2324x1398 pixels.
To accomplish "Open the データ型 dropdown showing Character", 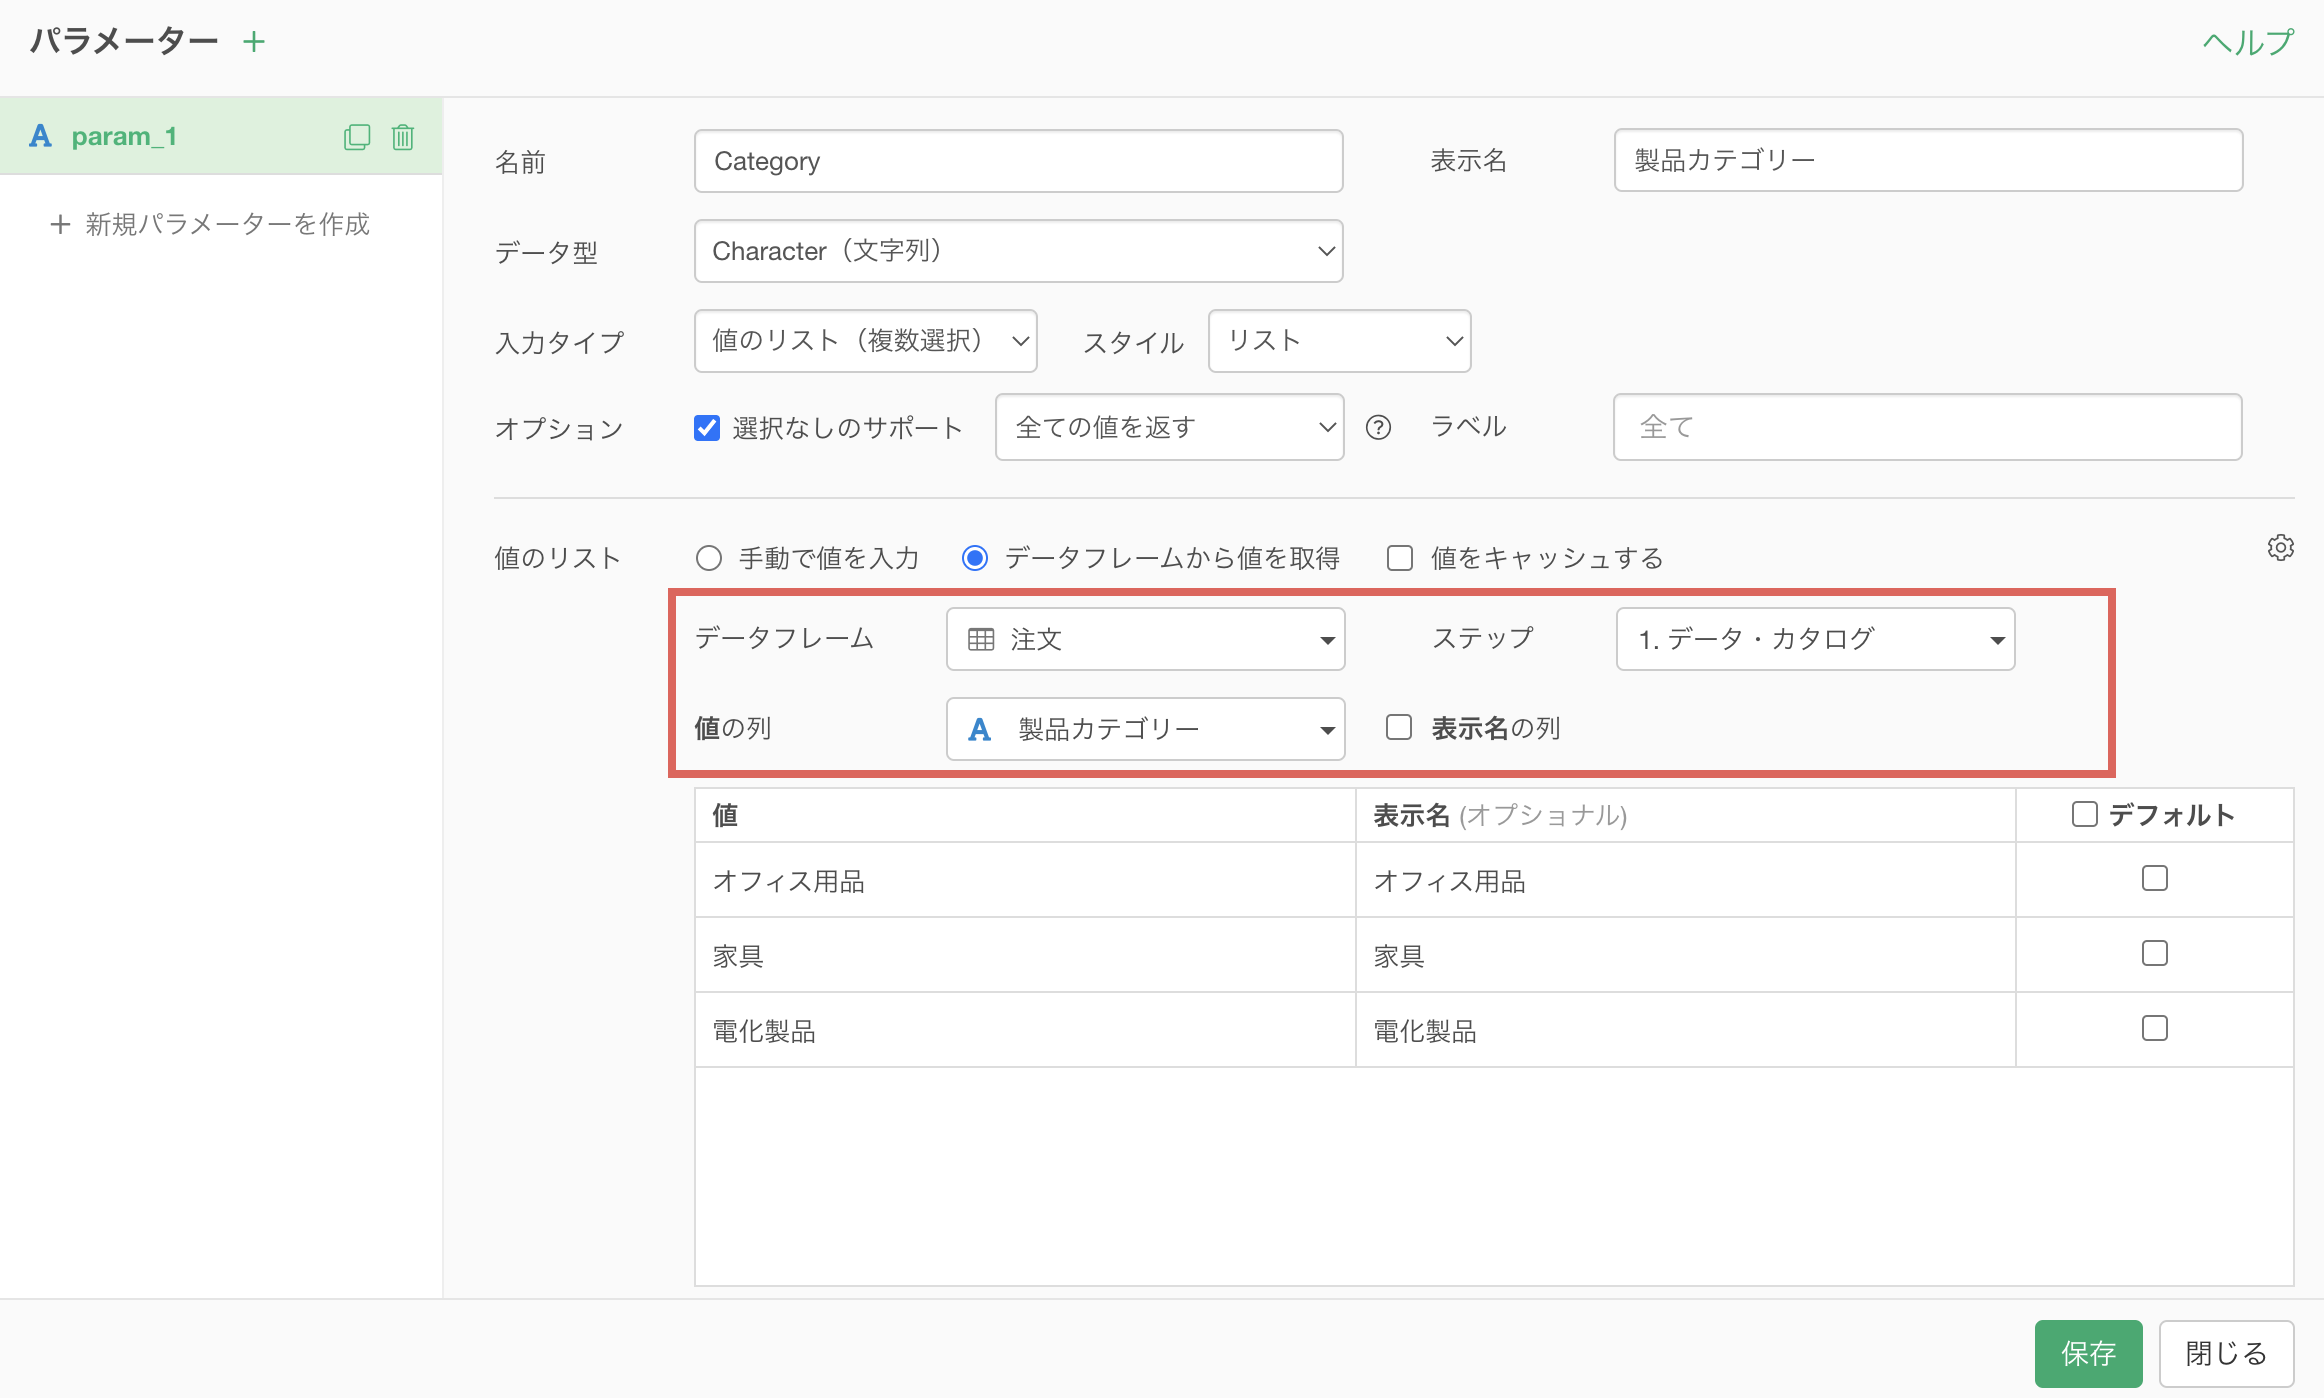I will [1018, 251].
